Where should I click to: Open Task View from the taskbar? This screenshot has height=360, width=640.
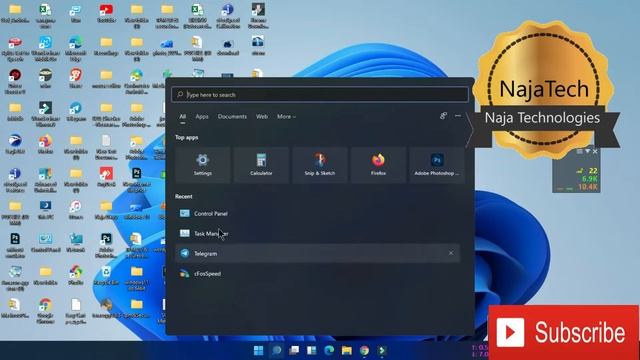(294, 351)
